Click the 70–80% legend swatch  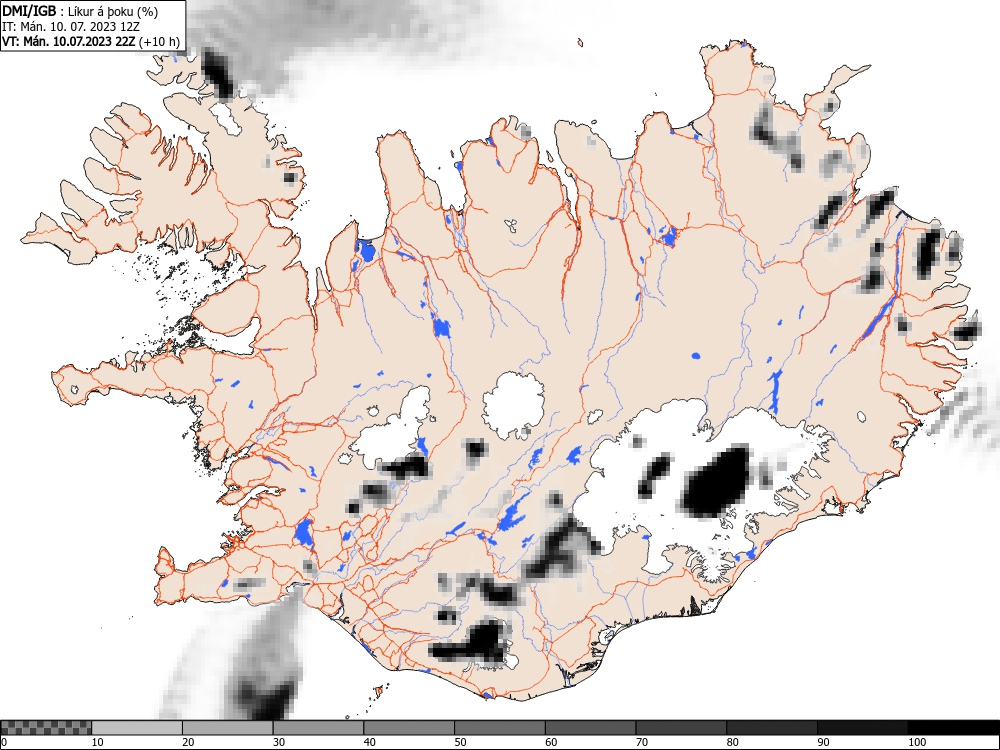(680, 728)
